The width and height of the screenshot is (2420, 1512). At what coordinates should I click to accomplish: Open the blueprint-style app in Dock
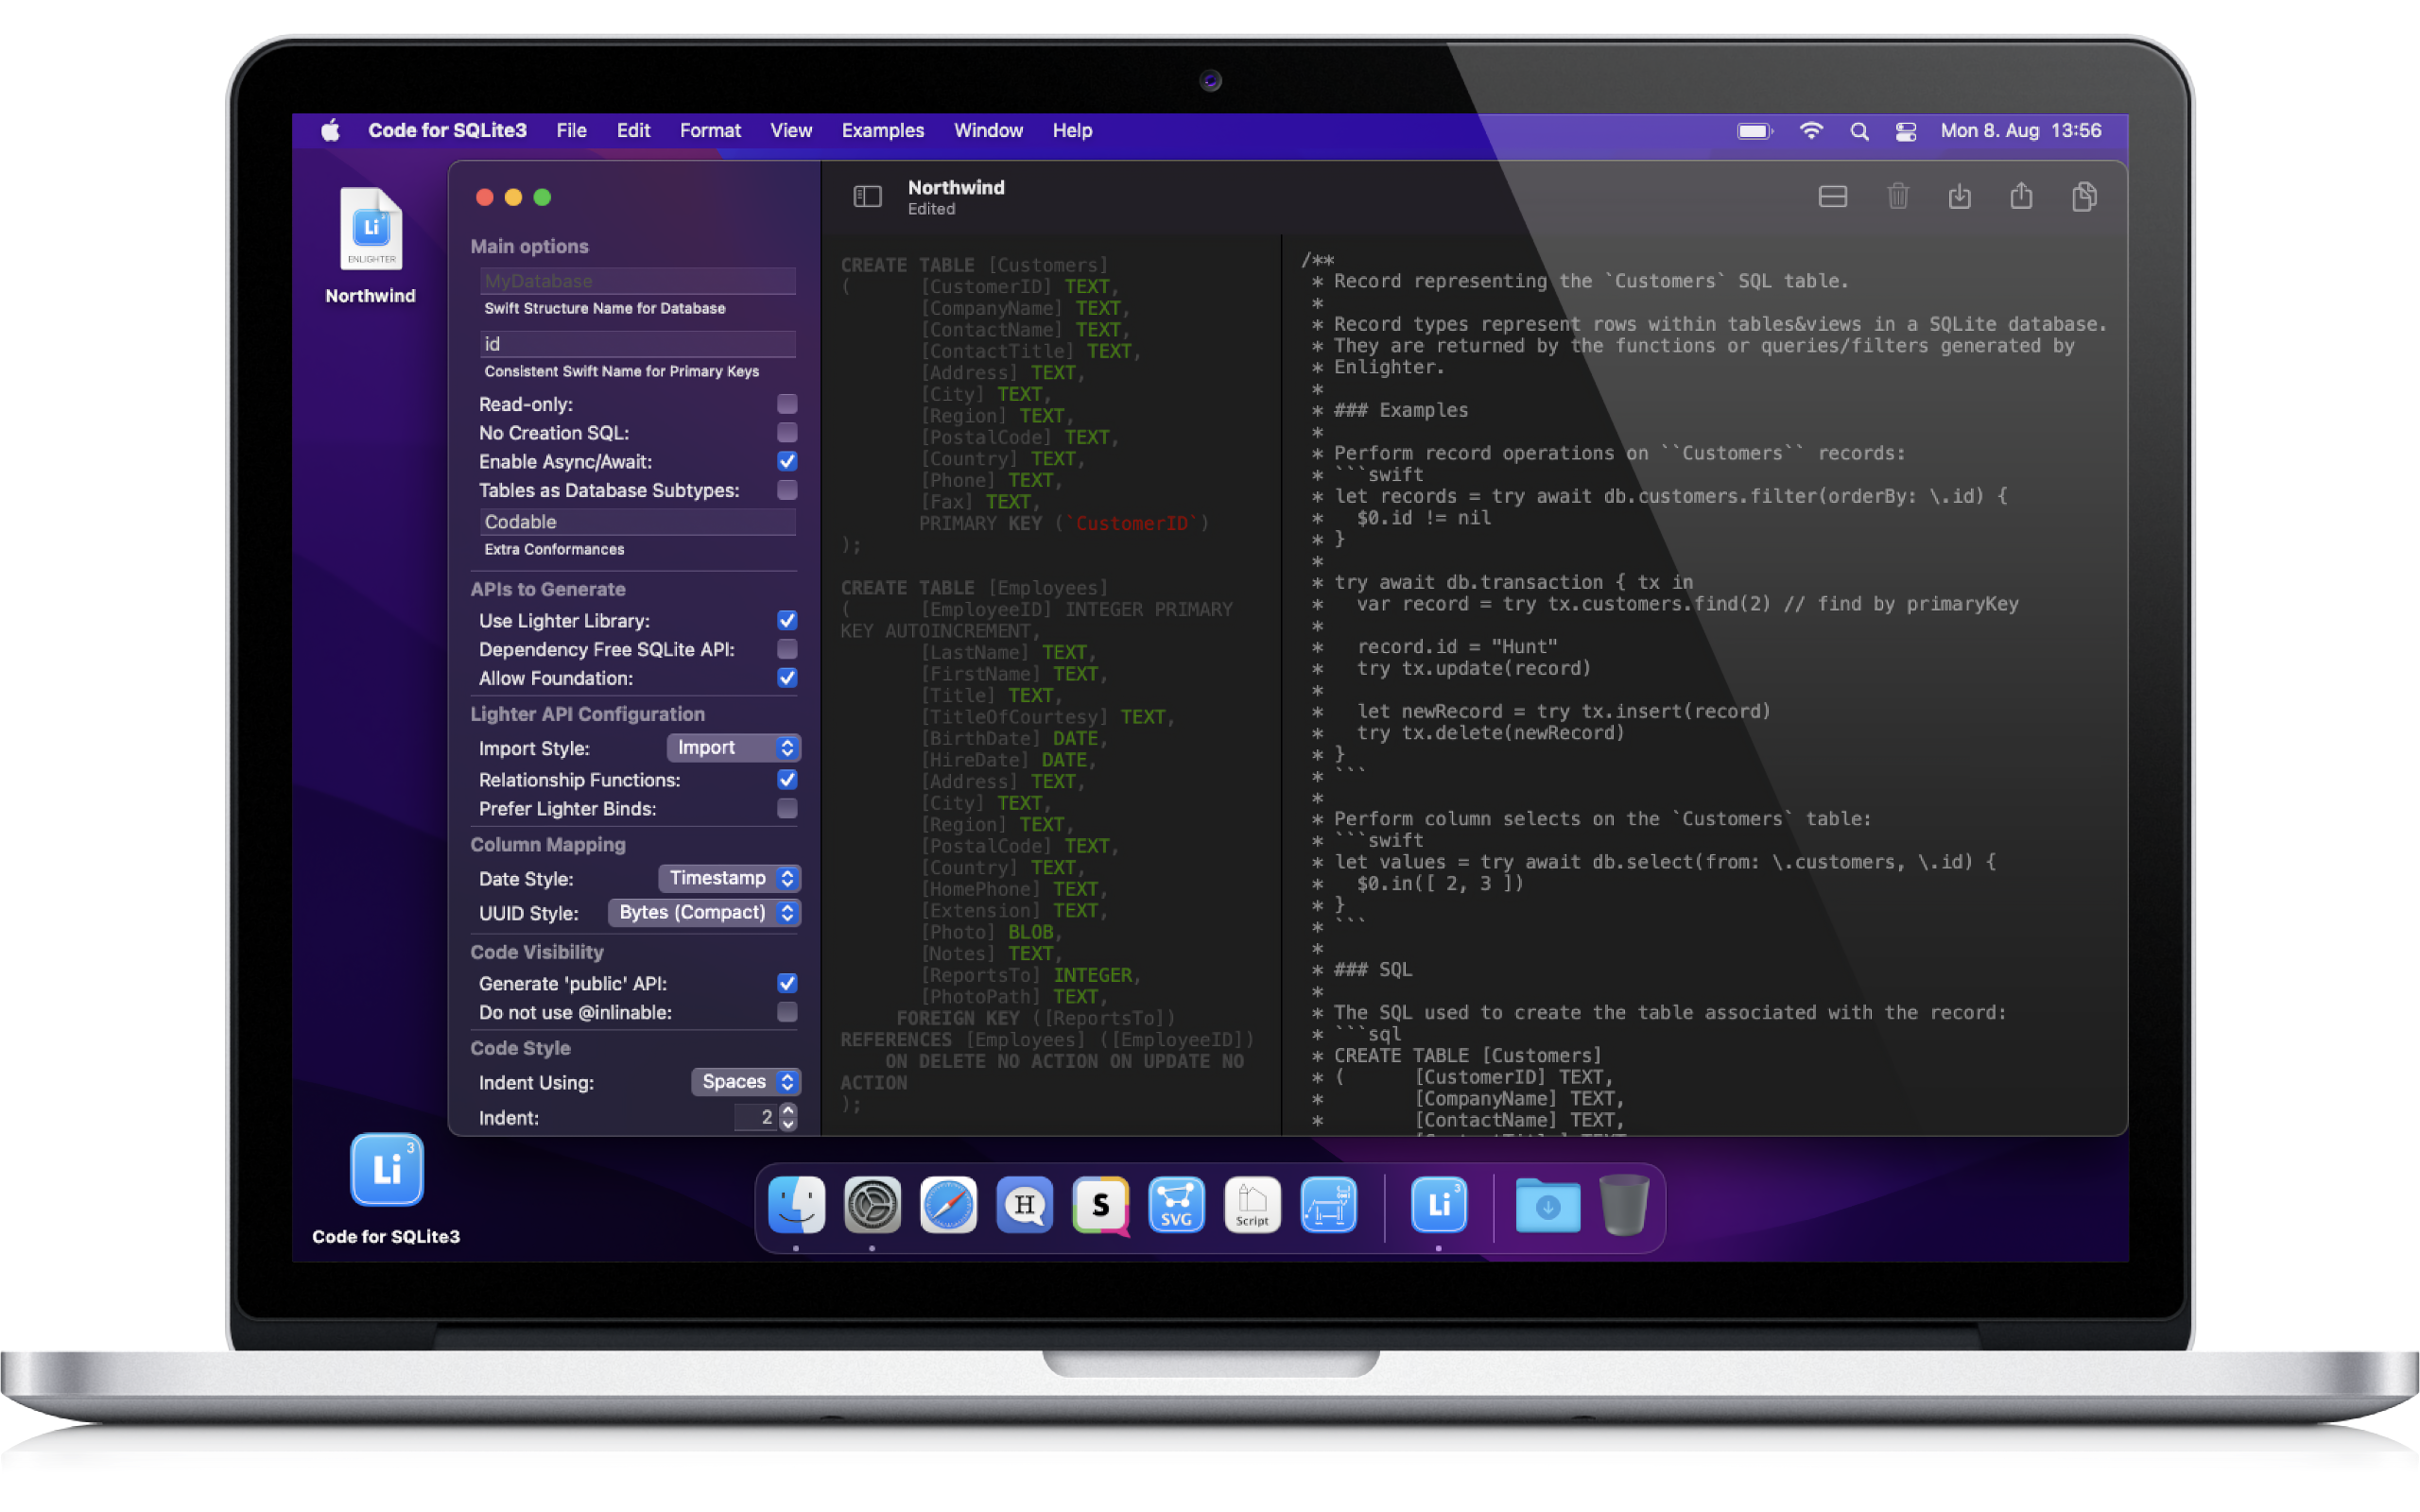1328,1205
